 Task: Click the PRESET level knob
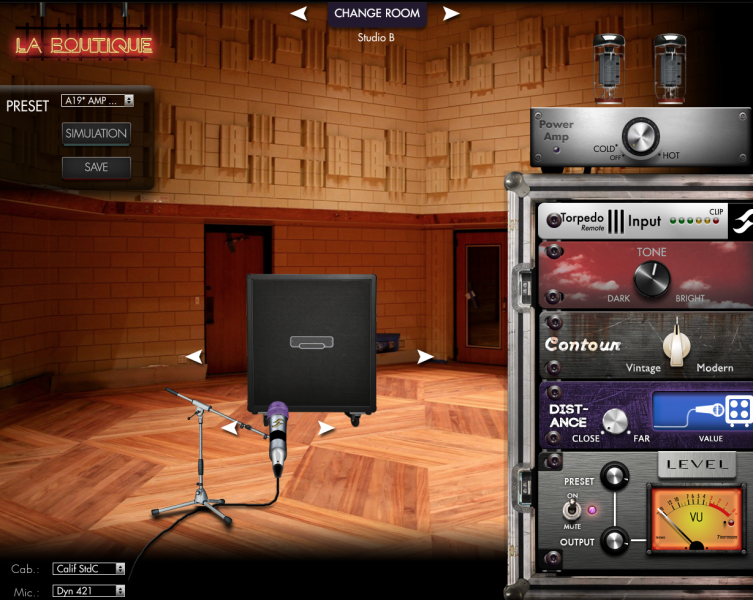(x=614, y=476)
